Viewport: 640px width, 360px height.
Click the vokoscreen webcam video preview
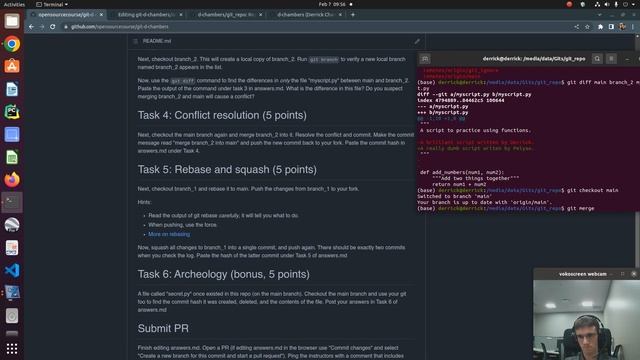point(587,320)
